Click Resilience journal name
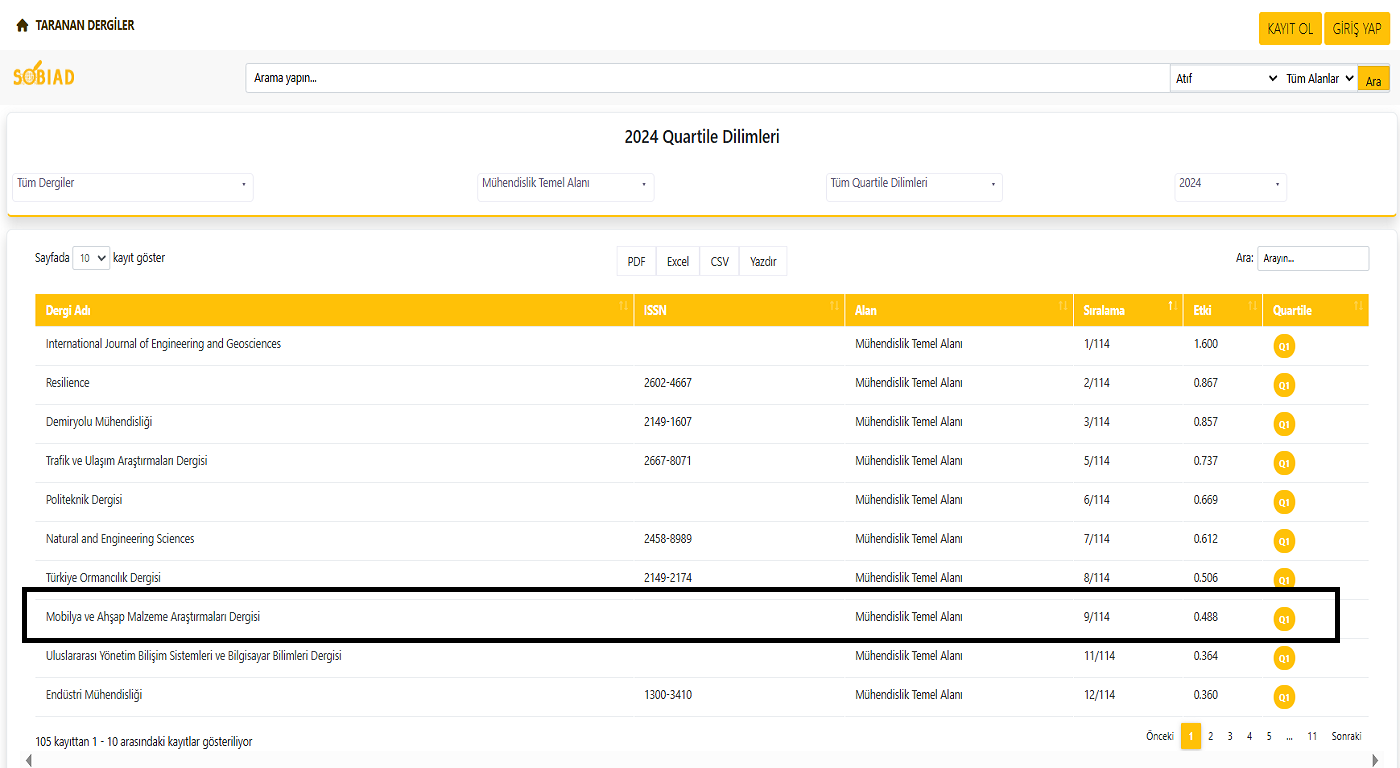 67,383
